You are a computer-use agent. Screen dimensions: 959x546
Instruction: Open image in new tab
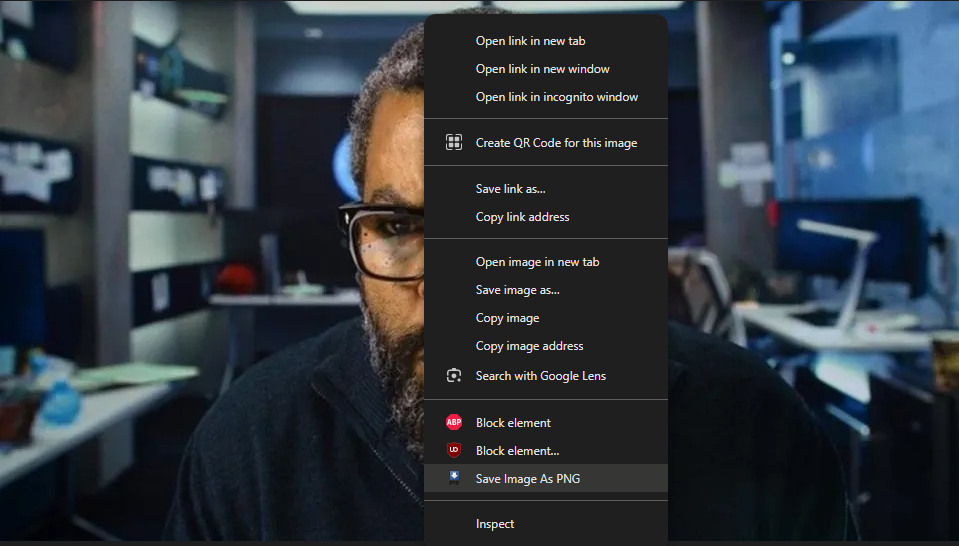coord(546,262)
